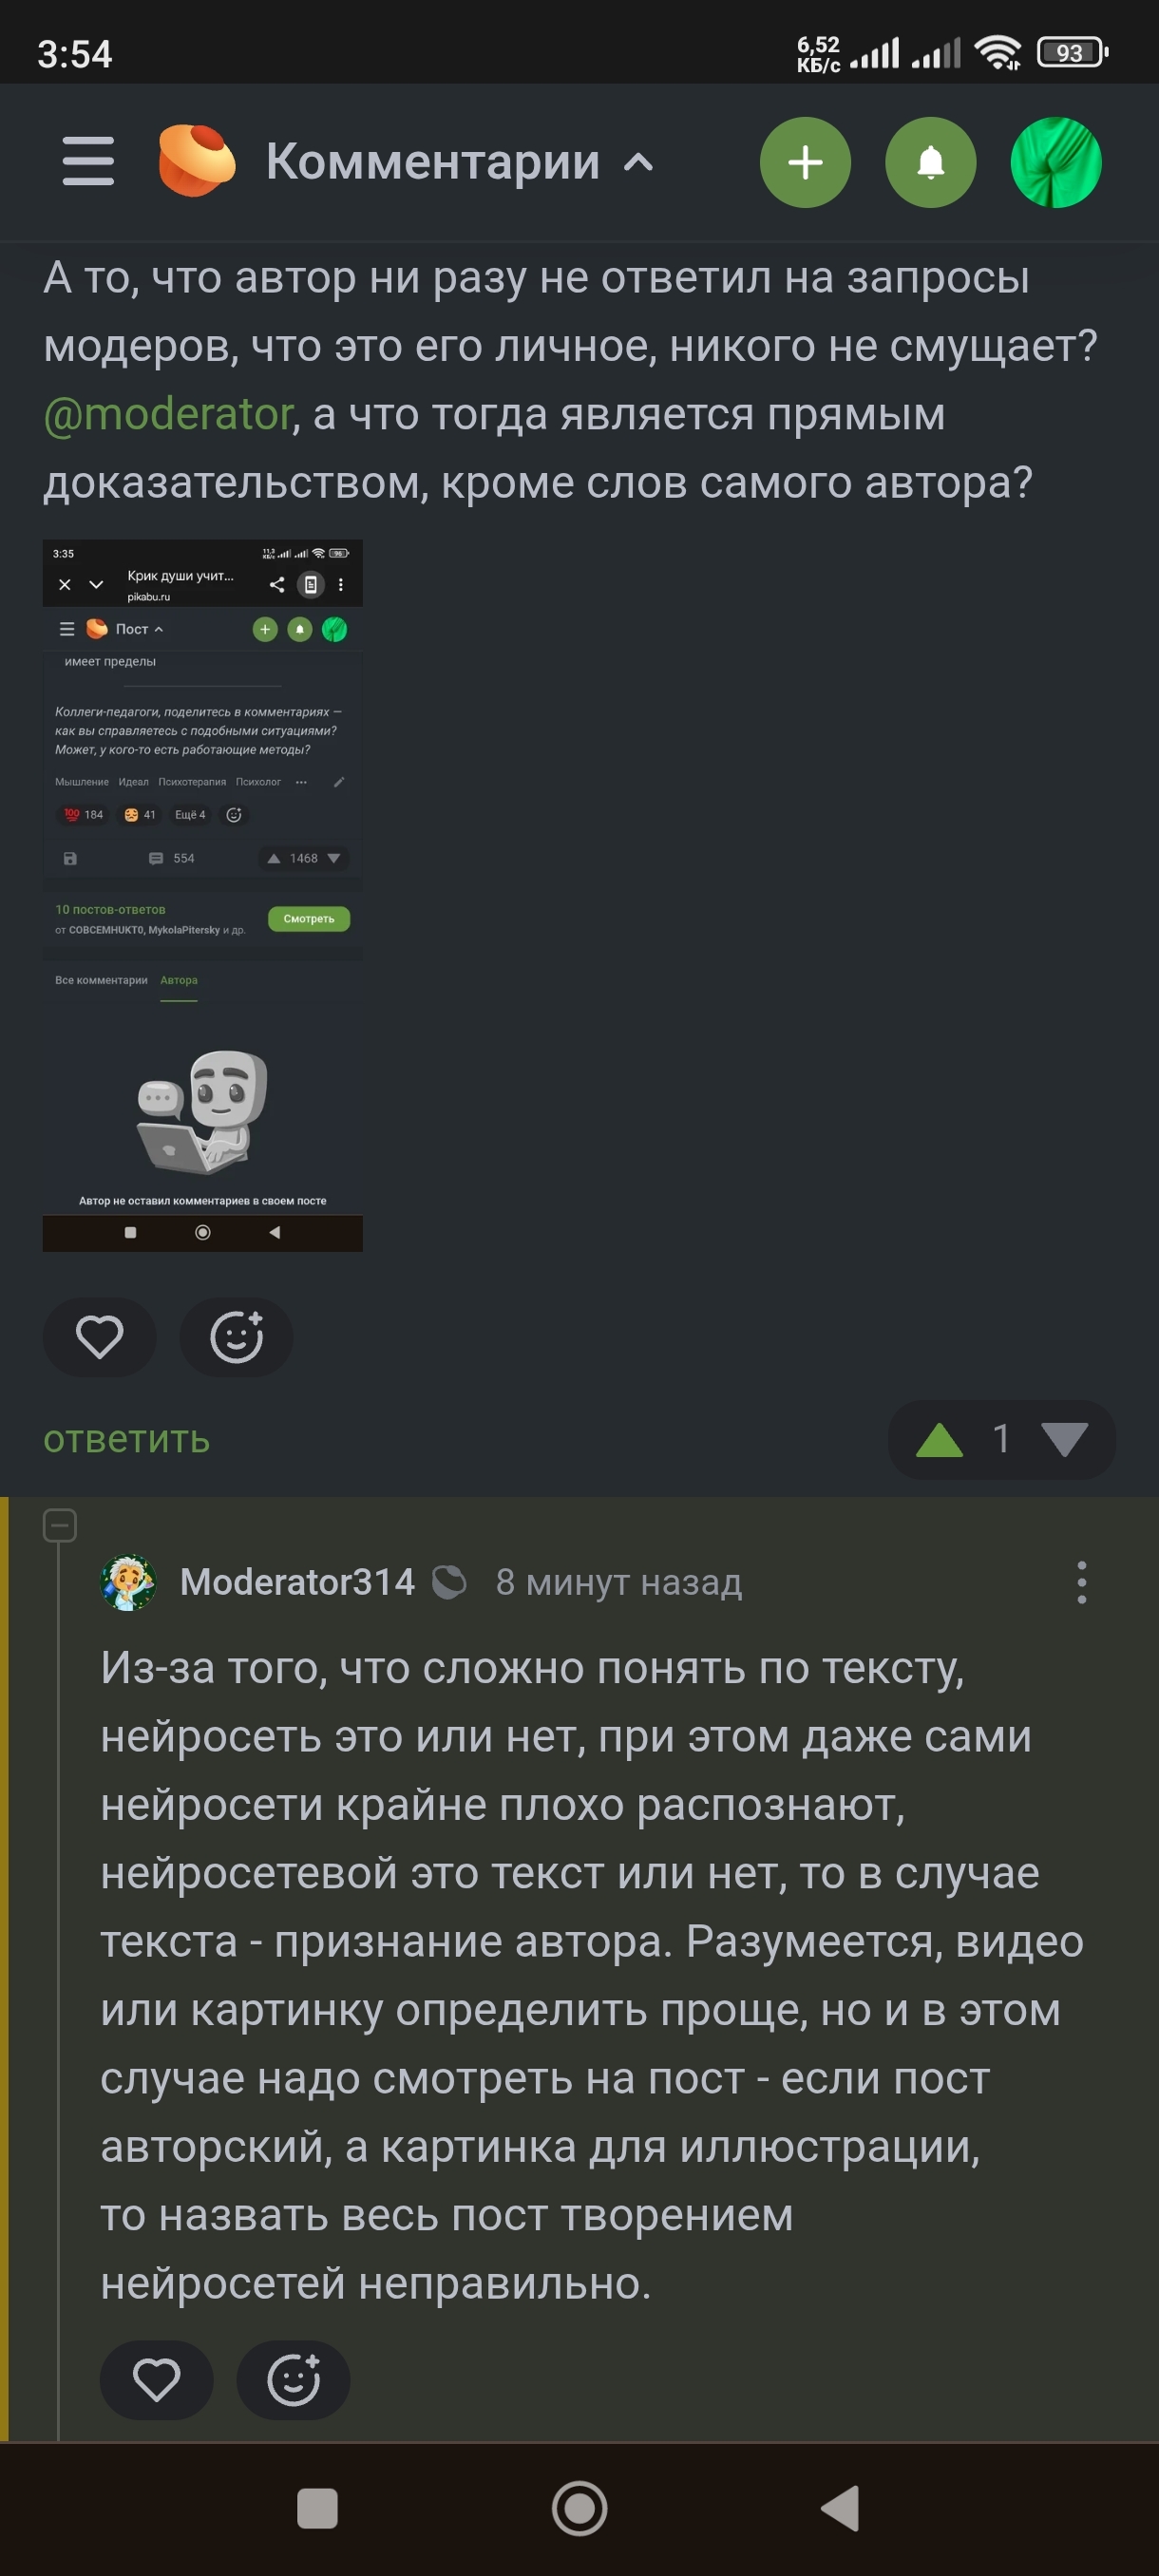Add emoji reaction to first comment
Viewport: 1159px width, 2576px height.
click(x=236, y=1337)
